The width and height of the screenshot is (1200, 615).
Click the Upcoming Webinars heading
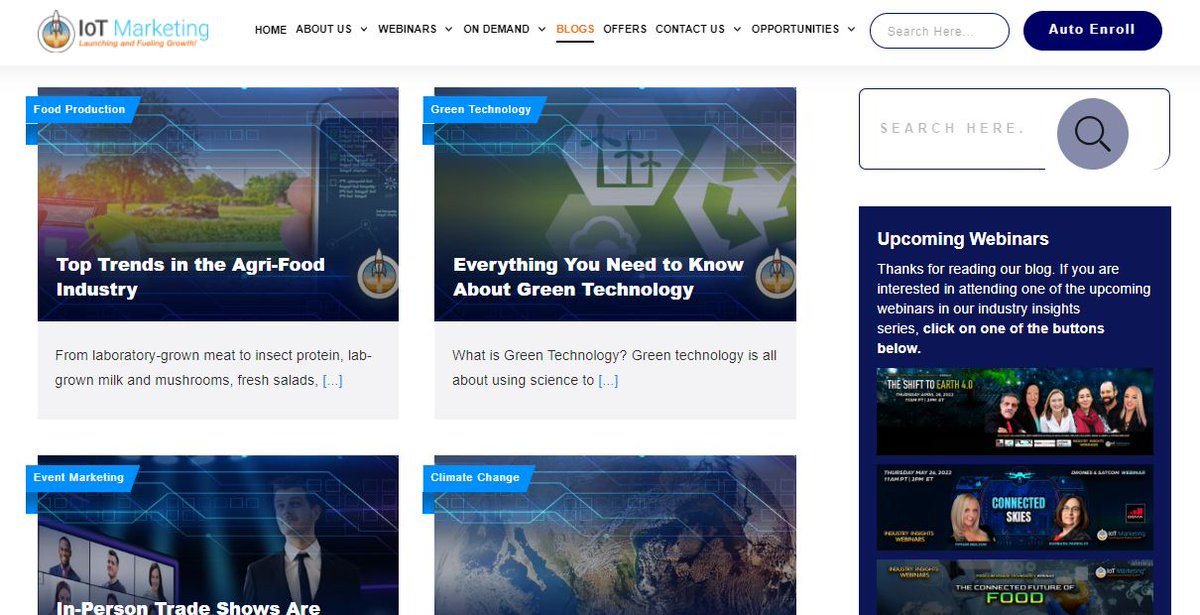963,239
